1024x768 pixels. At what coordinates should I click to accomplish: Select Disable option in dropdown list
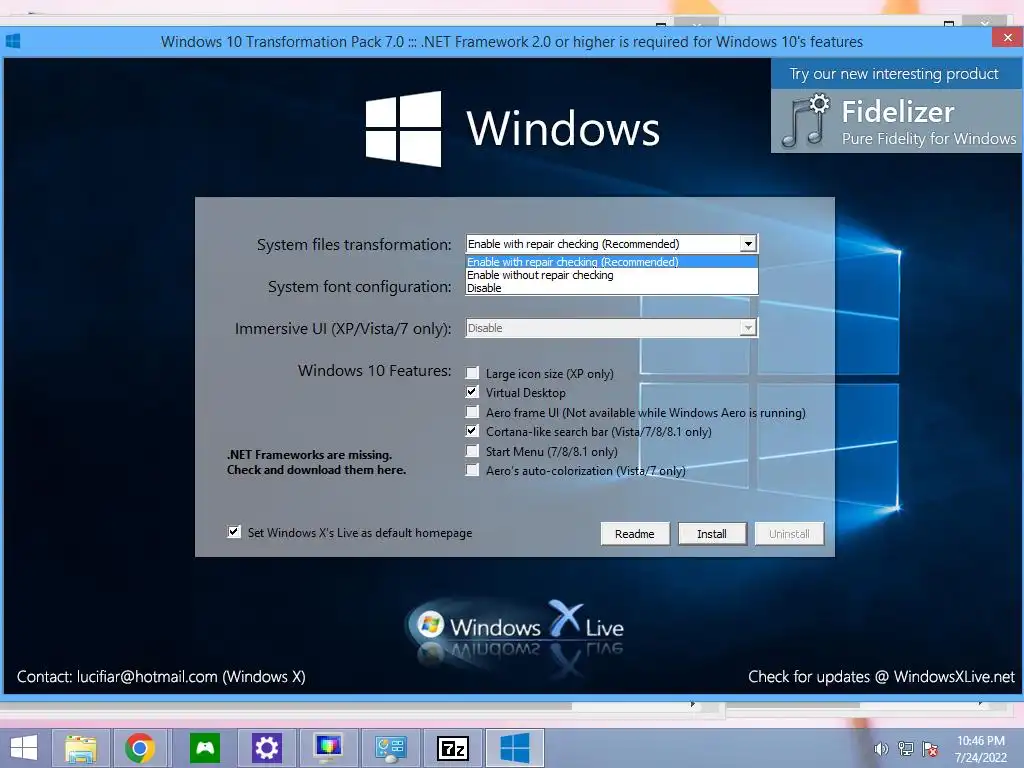(611, 288)
